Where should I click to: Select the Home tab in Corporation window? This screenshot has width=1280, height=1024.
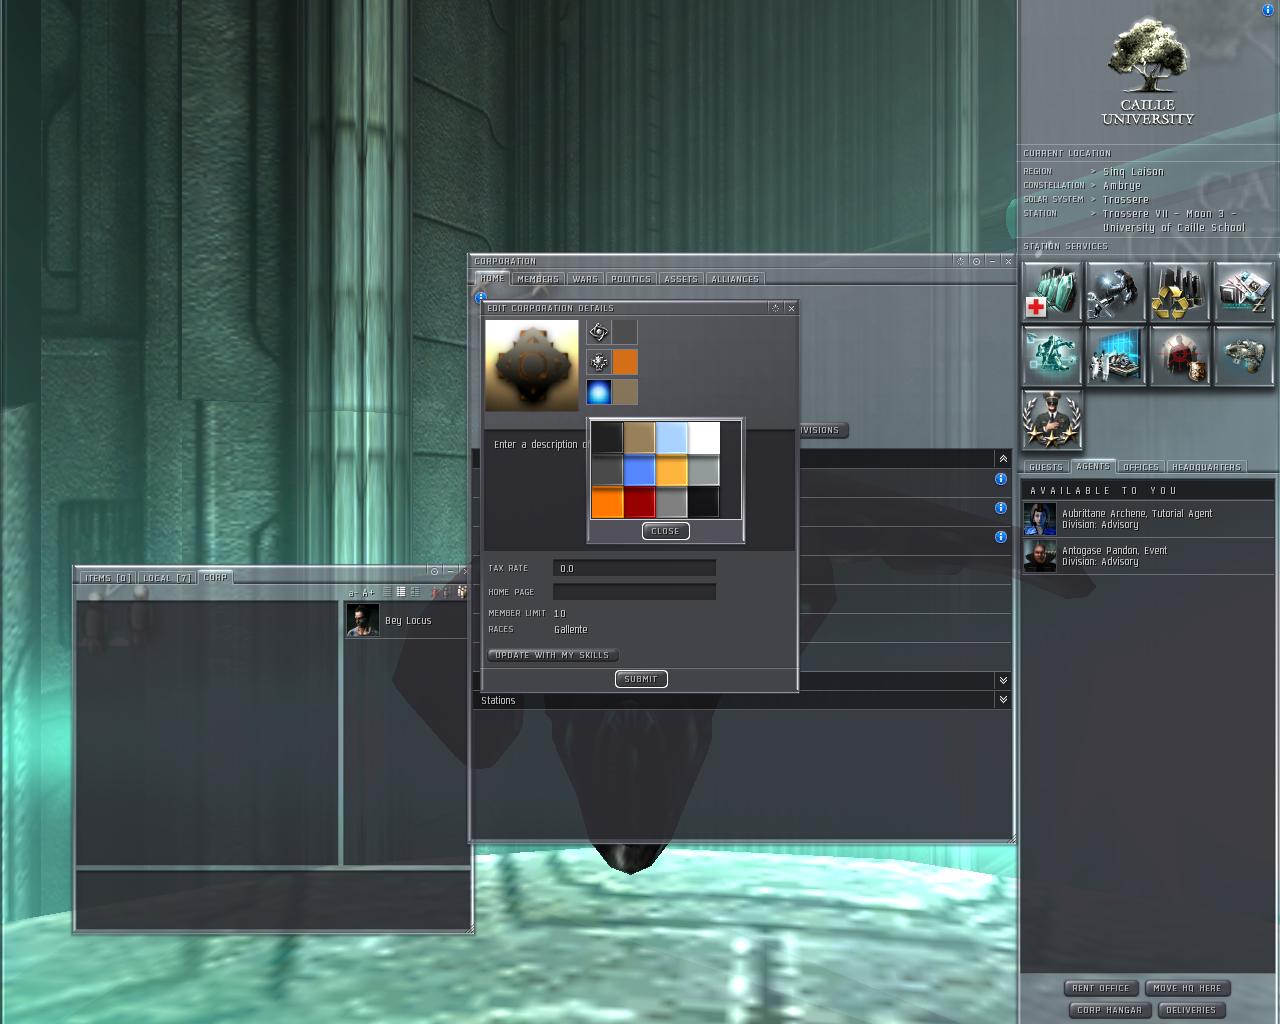[492, 279]
